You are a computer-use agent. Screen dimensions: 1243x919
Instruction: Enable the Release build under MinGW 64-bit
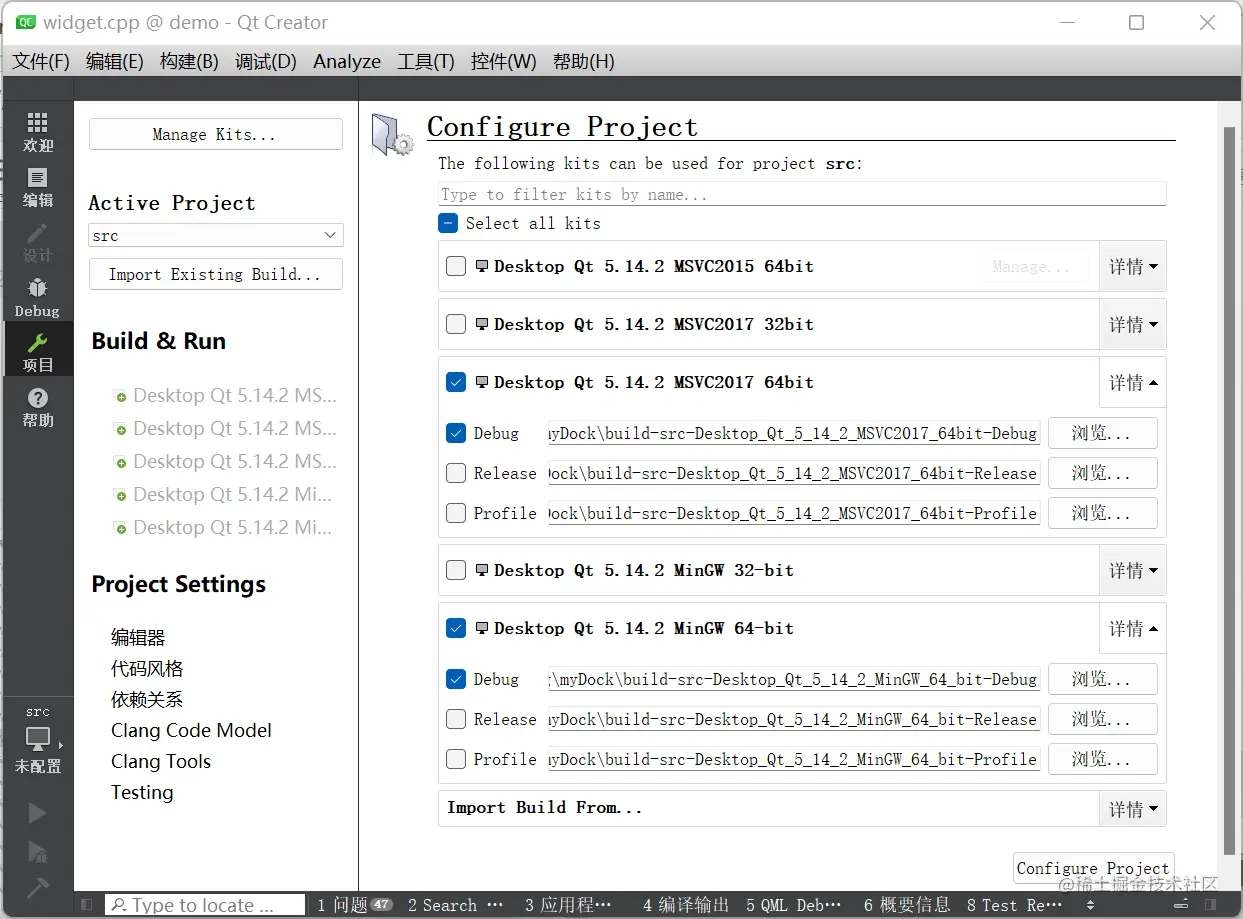(x=456, y=719)
